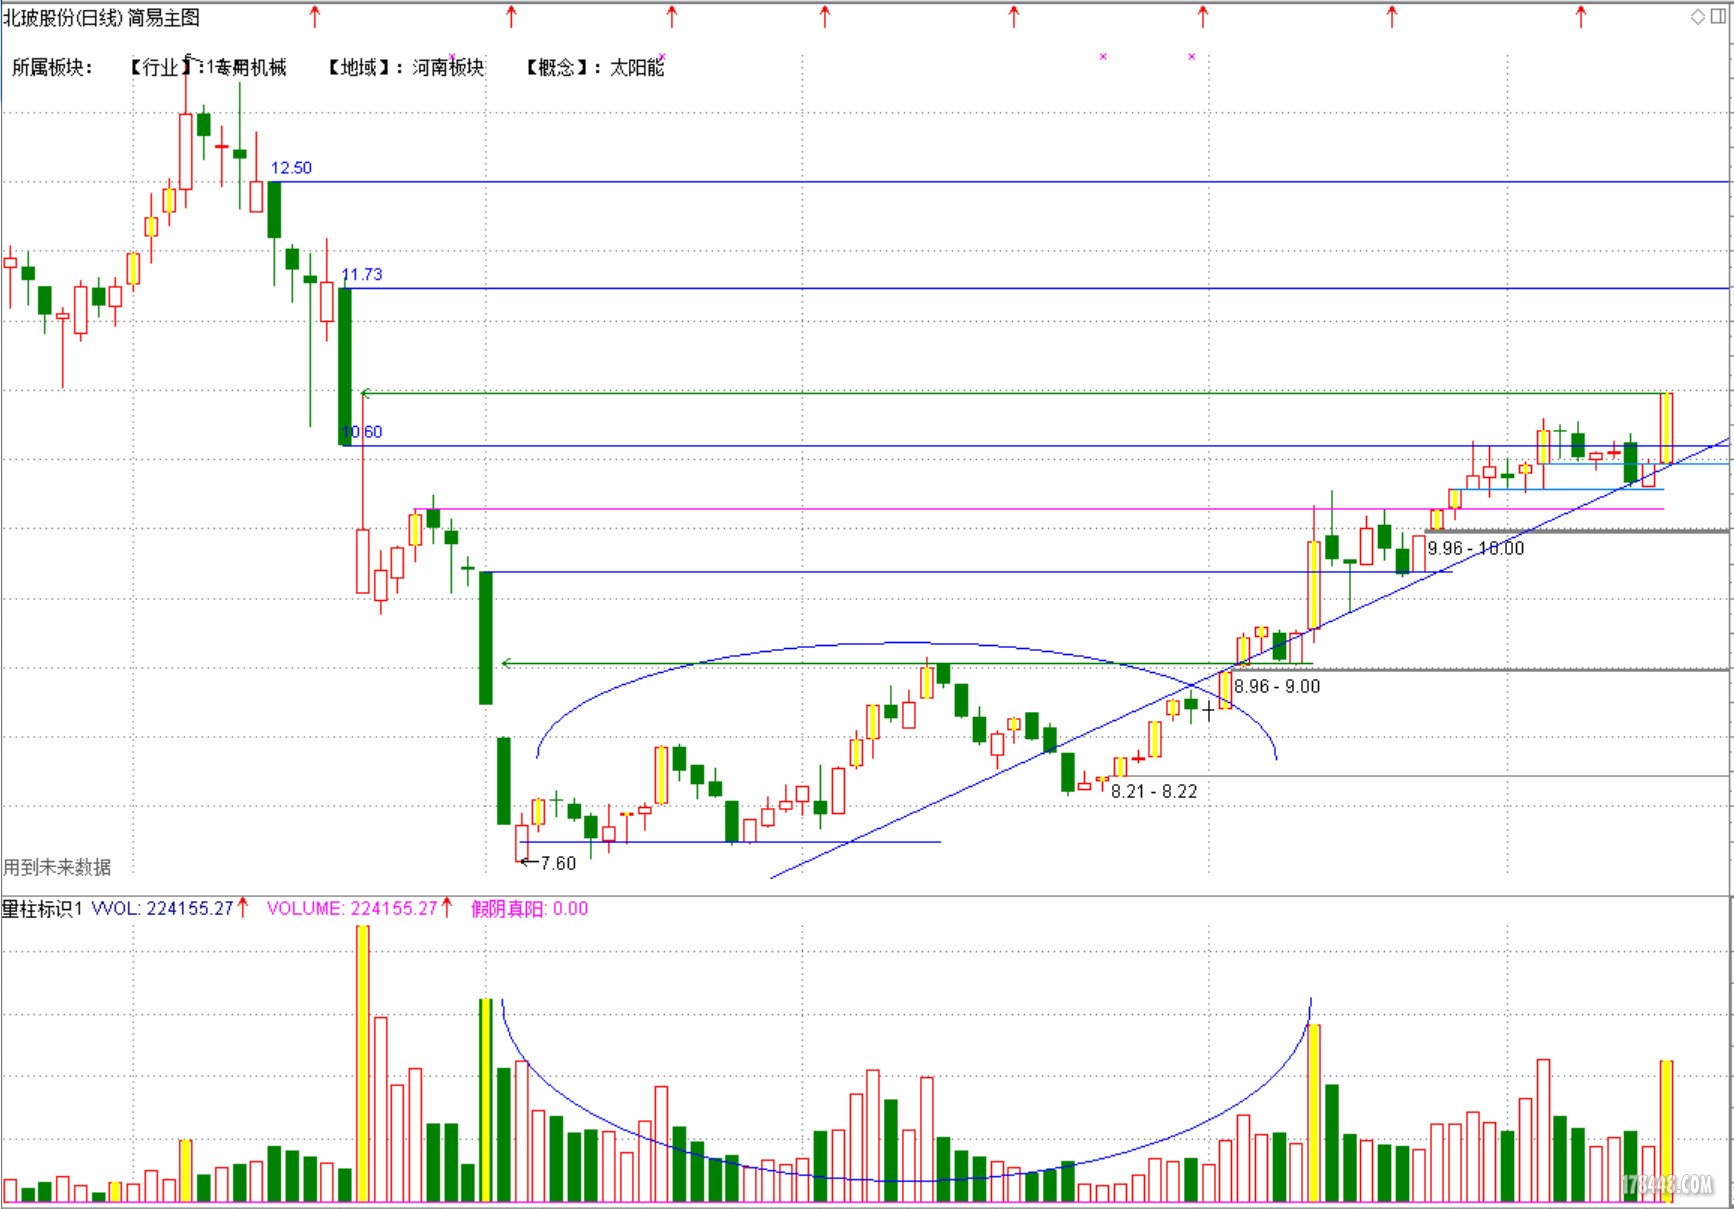Select the 11.73 price level label
This screenshot has height=1209, width=1734.
(x=362, y=274)
